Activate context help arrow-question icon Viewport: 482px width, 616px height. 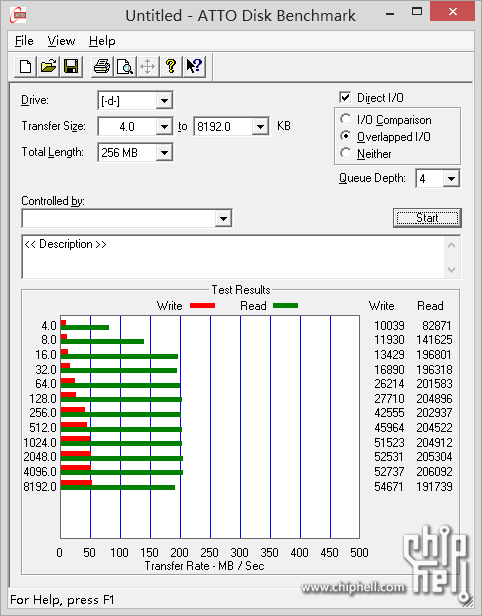coord(194,66)
